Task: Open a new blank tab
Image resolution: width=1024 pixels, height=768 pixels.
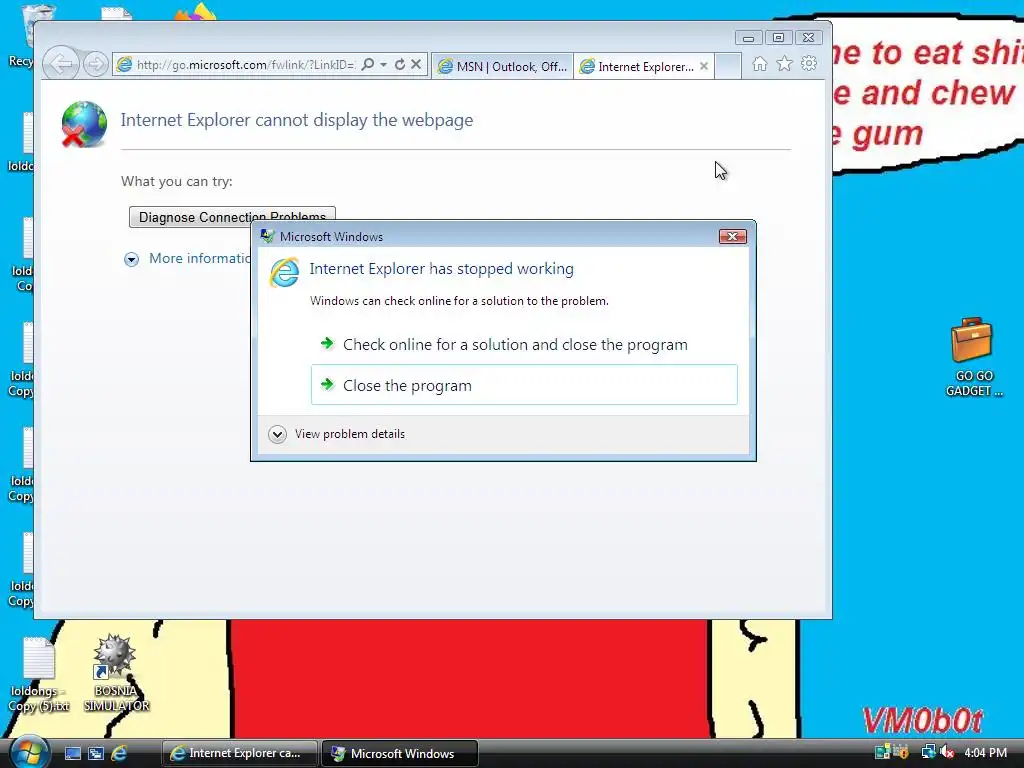Action: coord(728,66)
